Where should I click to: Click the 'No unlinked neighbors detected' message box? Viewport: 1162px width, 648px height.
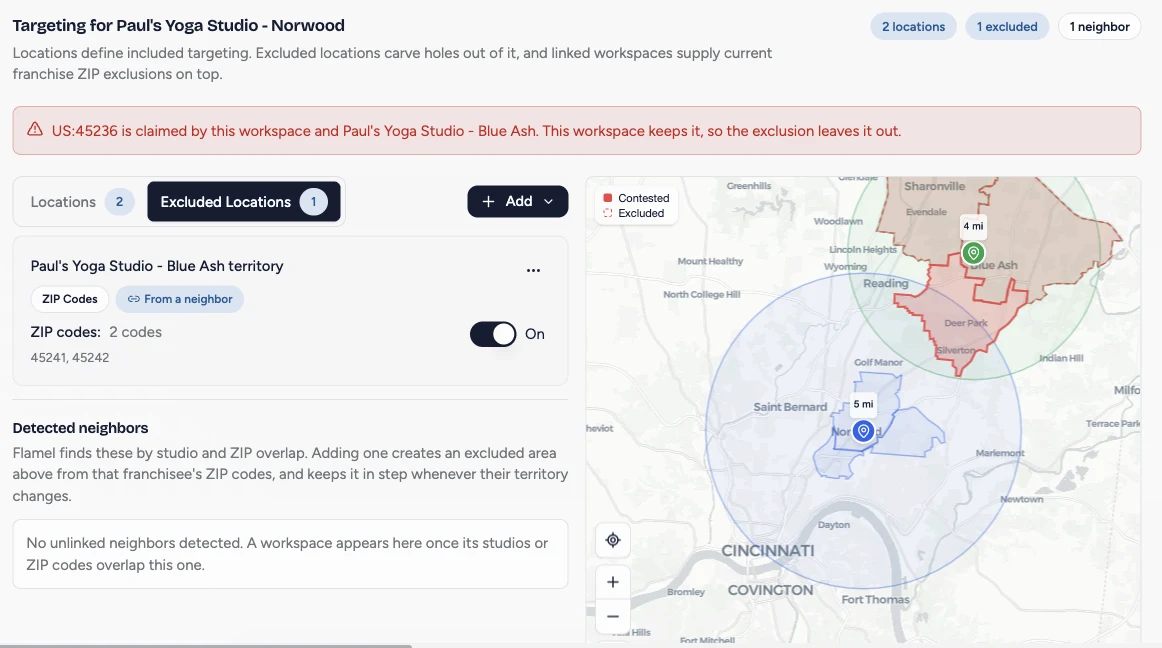pyautogui.click(x=290, y=554)
